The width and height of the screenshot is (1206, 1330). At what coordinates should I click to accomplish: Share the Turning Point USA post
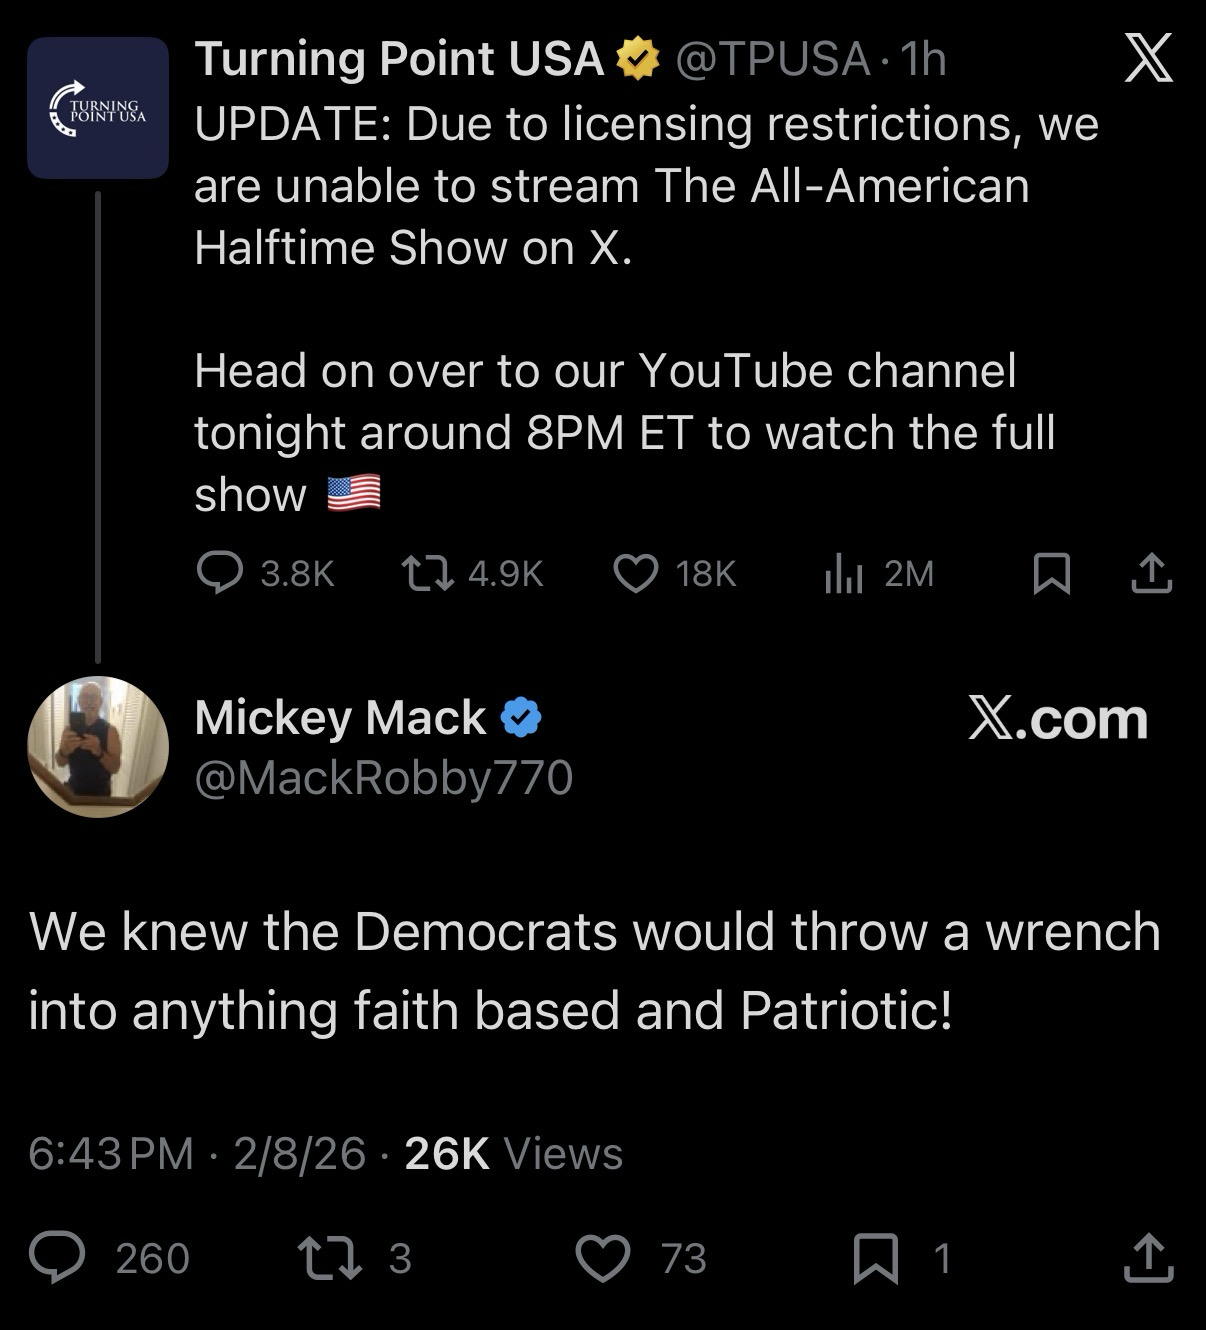1150,573
